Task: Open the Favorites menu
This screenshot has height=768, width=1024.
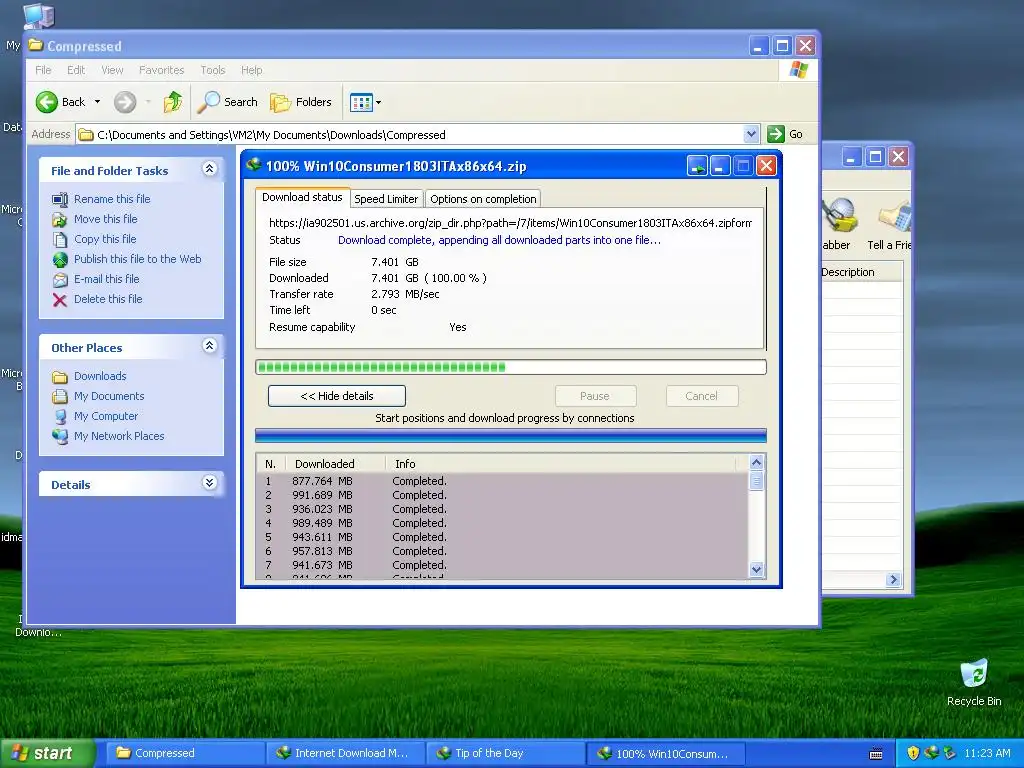Action: tap(161, 70)
